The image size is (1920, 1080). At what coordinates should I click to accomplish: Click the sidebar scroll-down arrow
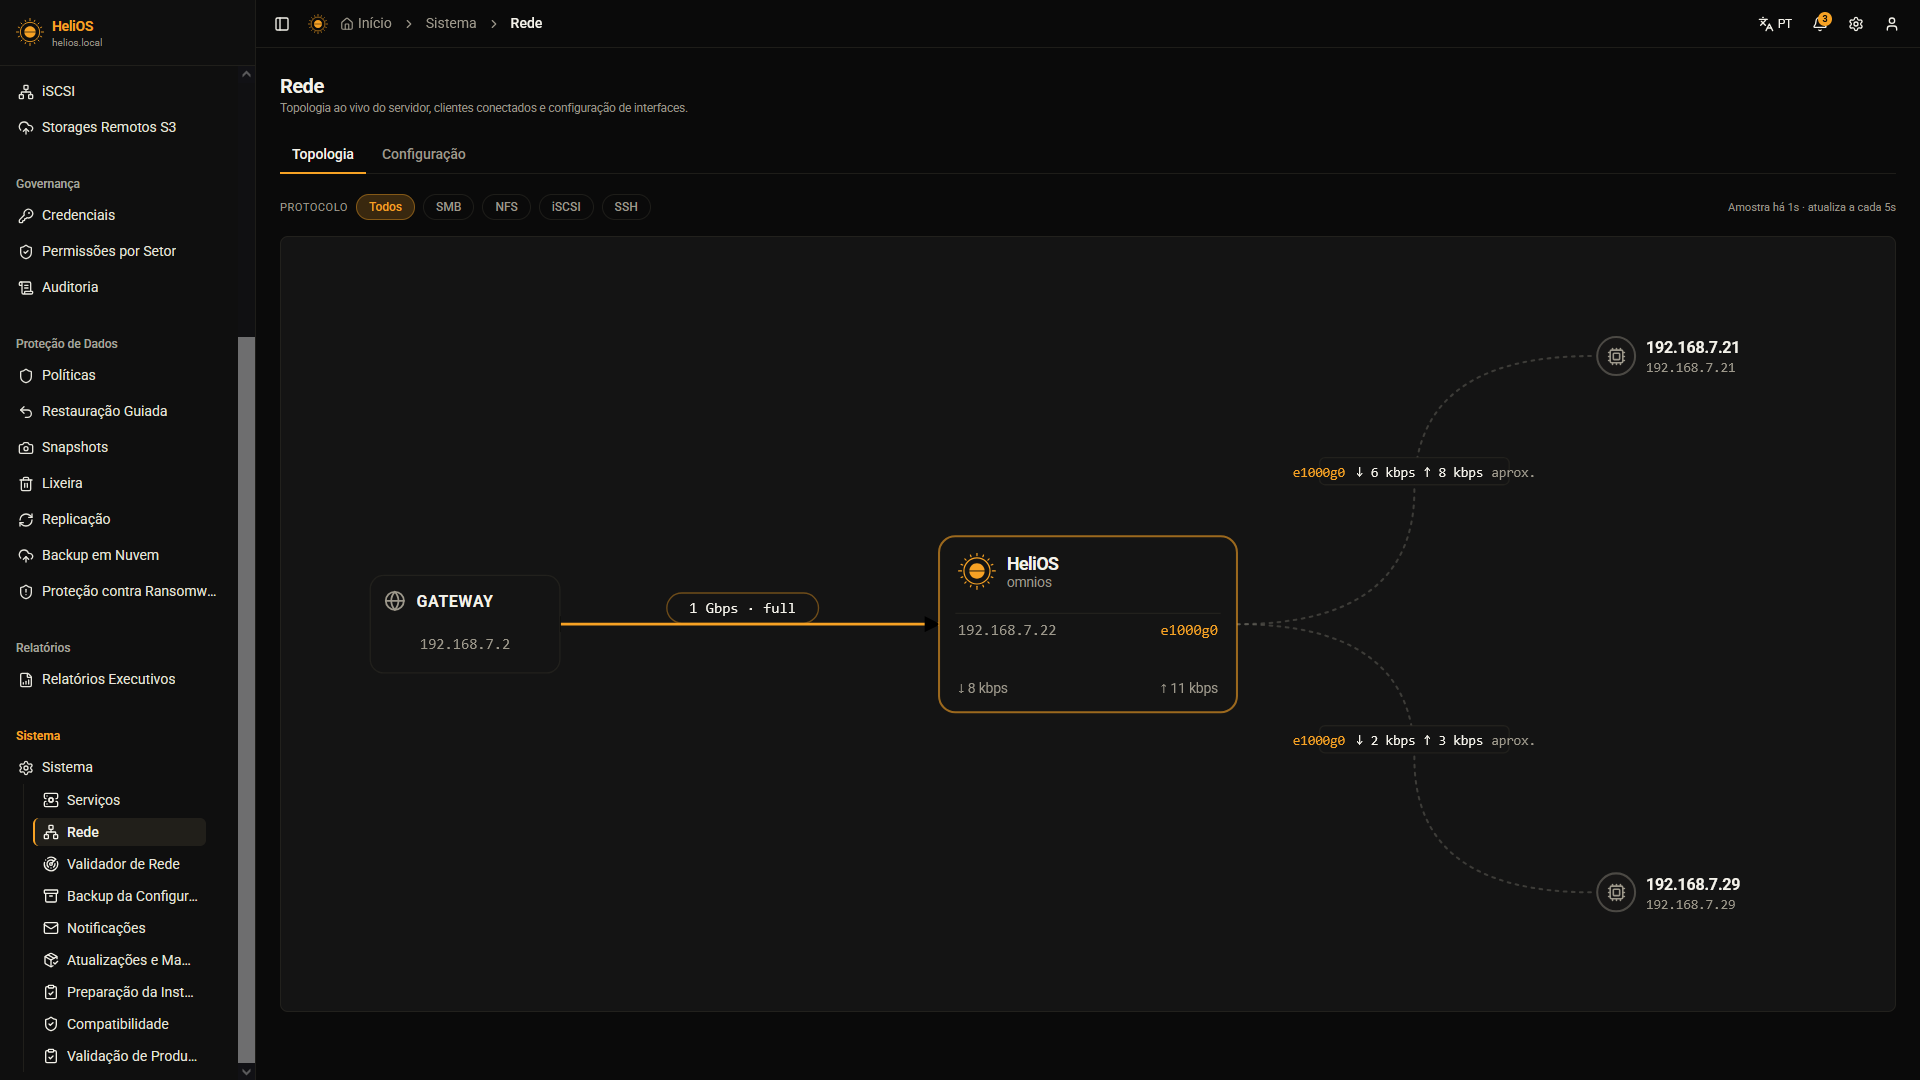click(x=246, y=1071)
